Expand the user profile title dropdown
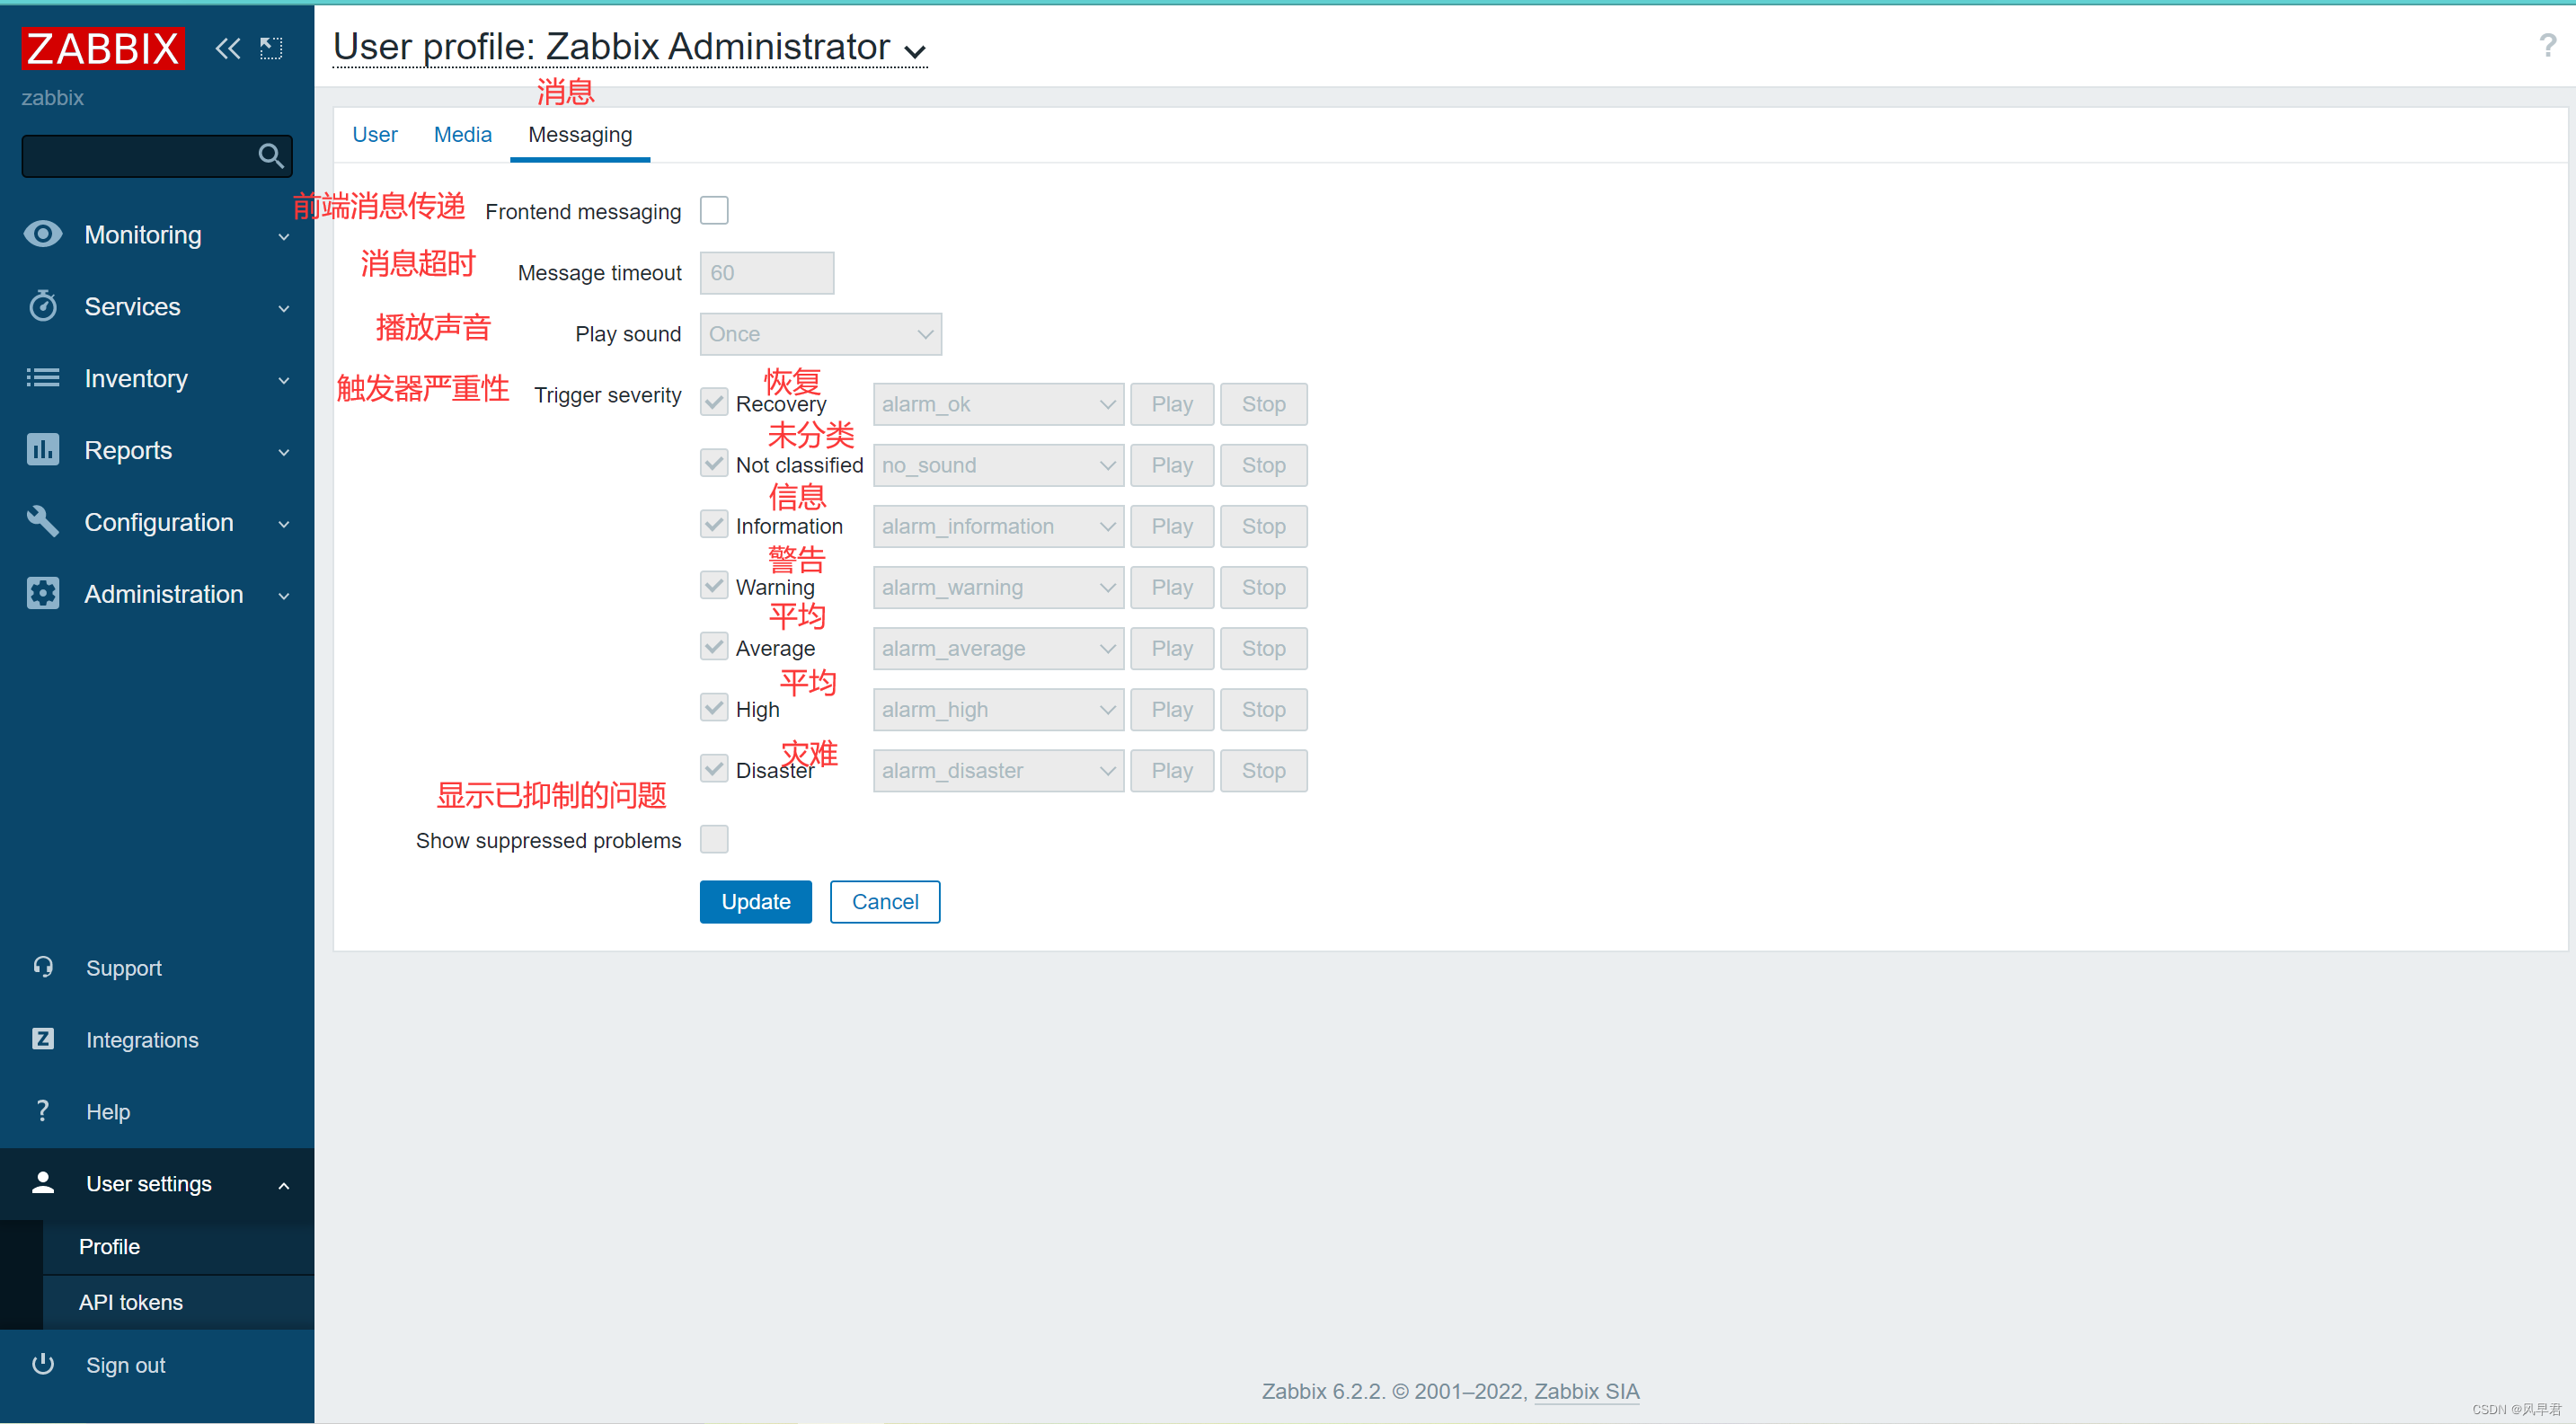 tap(914, 50)
